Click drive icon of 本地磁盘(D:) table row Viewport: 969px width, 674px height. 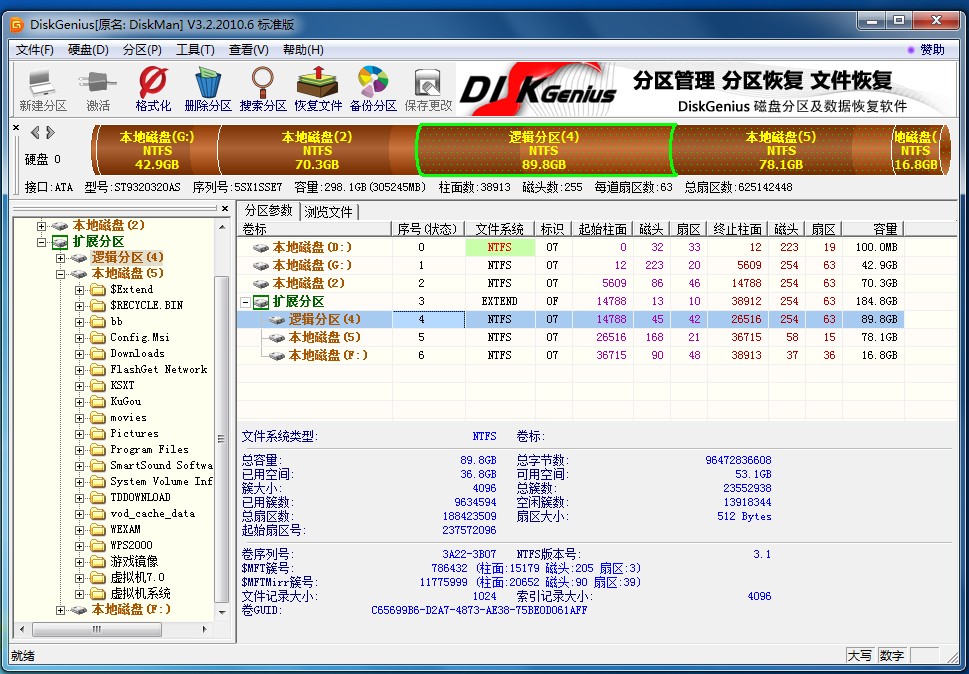261,248
